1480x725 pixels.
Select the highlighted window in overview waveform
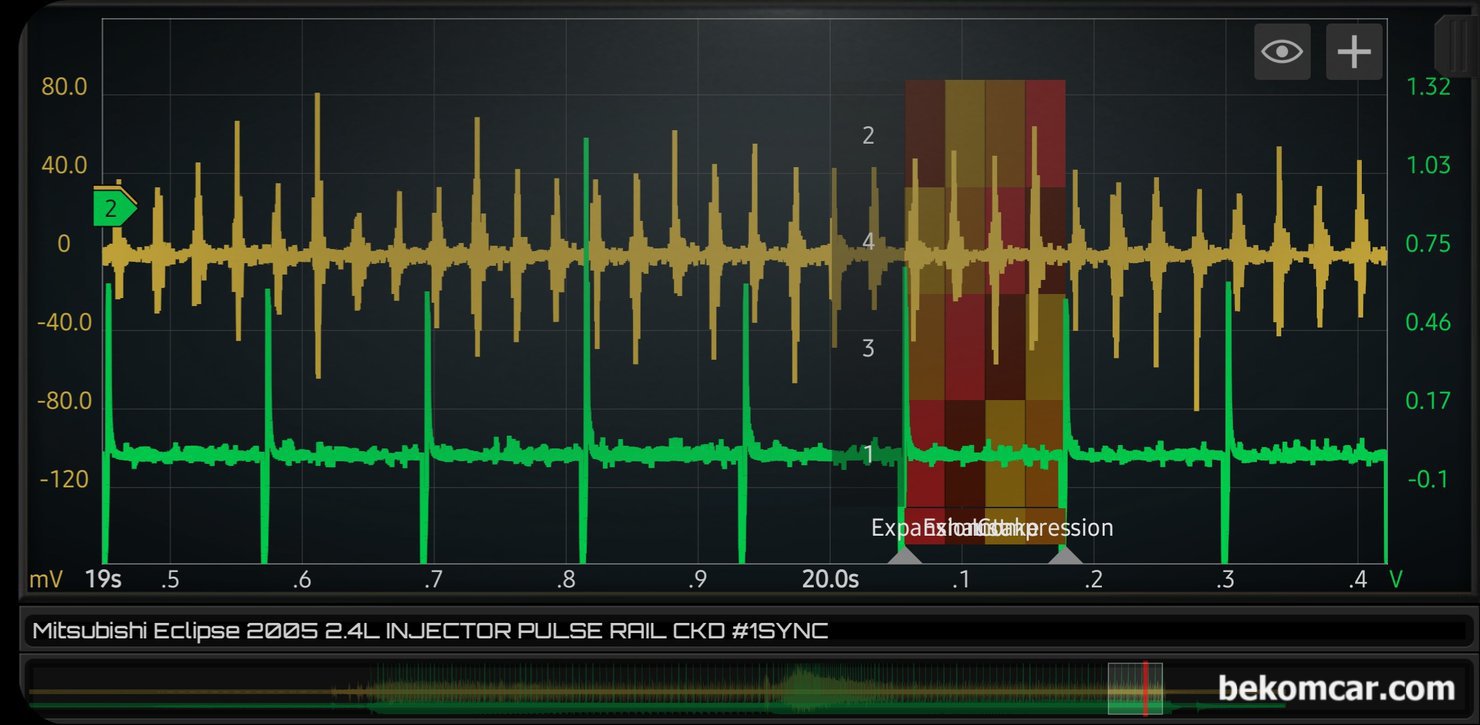(1135, 688)
